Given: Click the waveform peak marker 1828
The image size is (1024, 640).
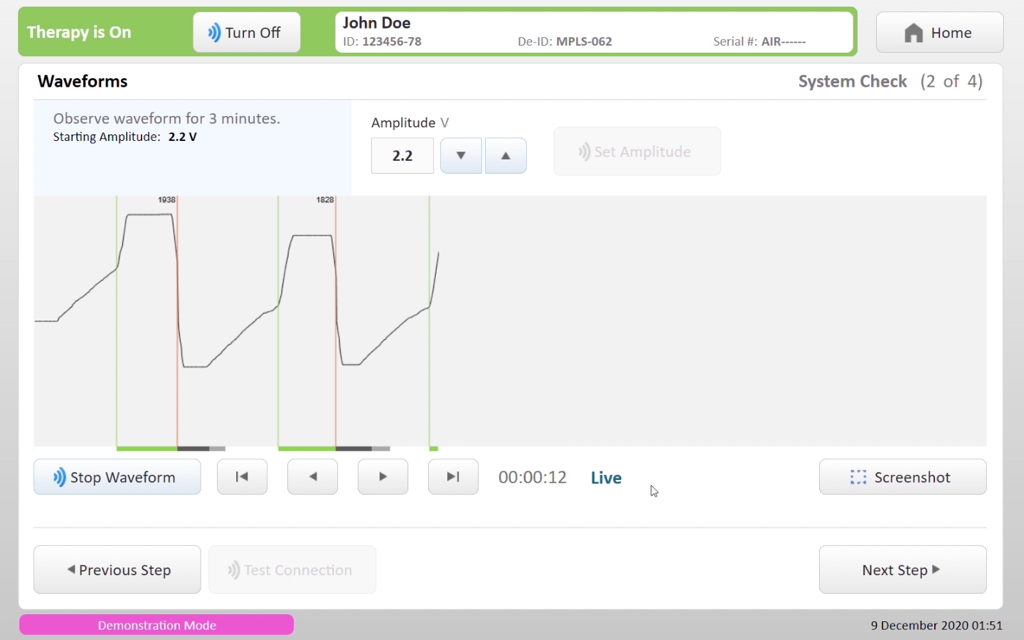Looking at the screenshot, I should click(x=325, y=200).
